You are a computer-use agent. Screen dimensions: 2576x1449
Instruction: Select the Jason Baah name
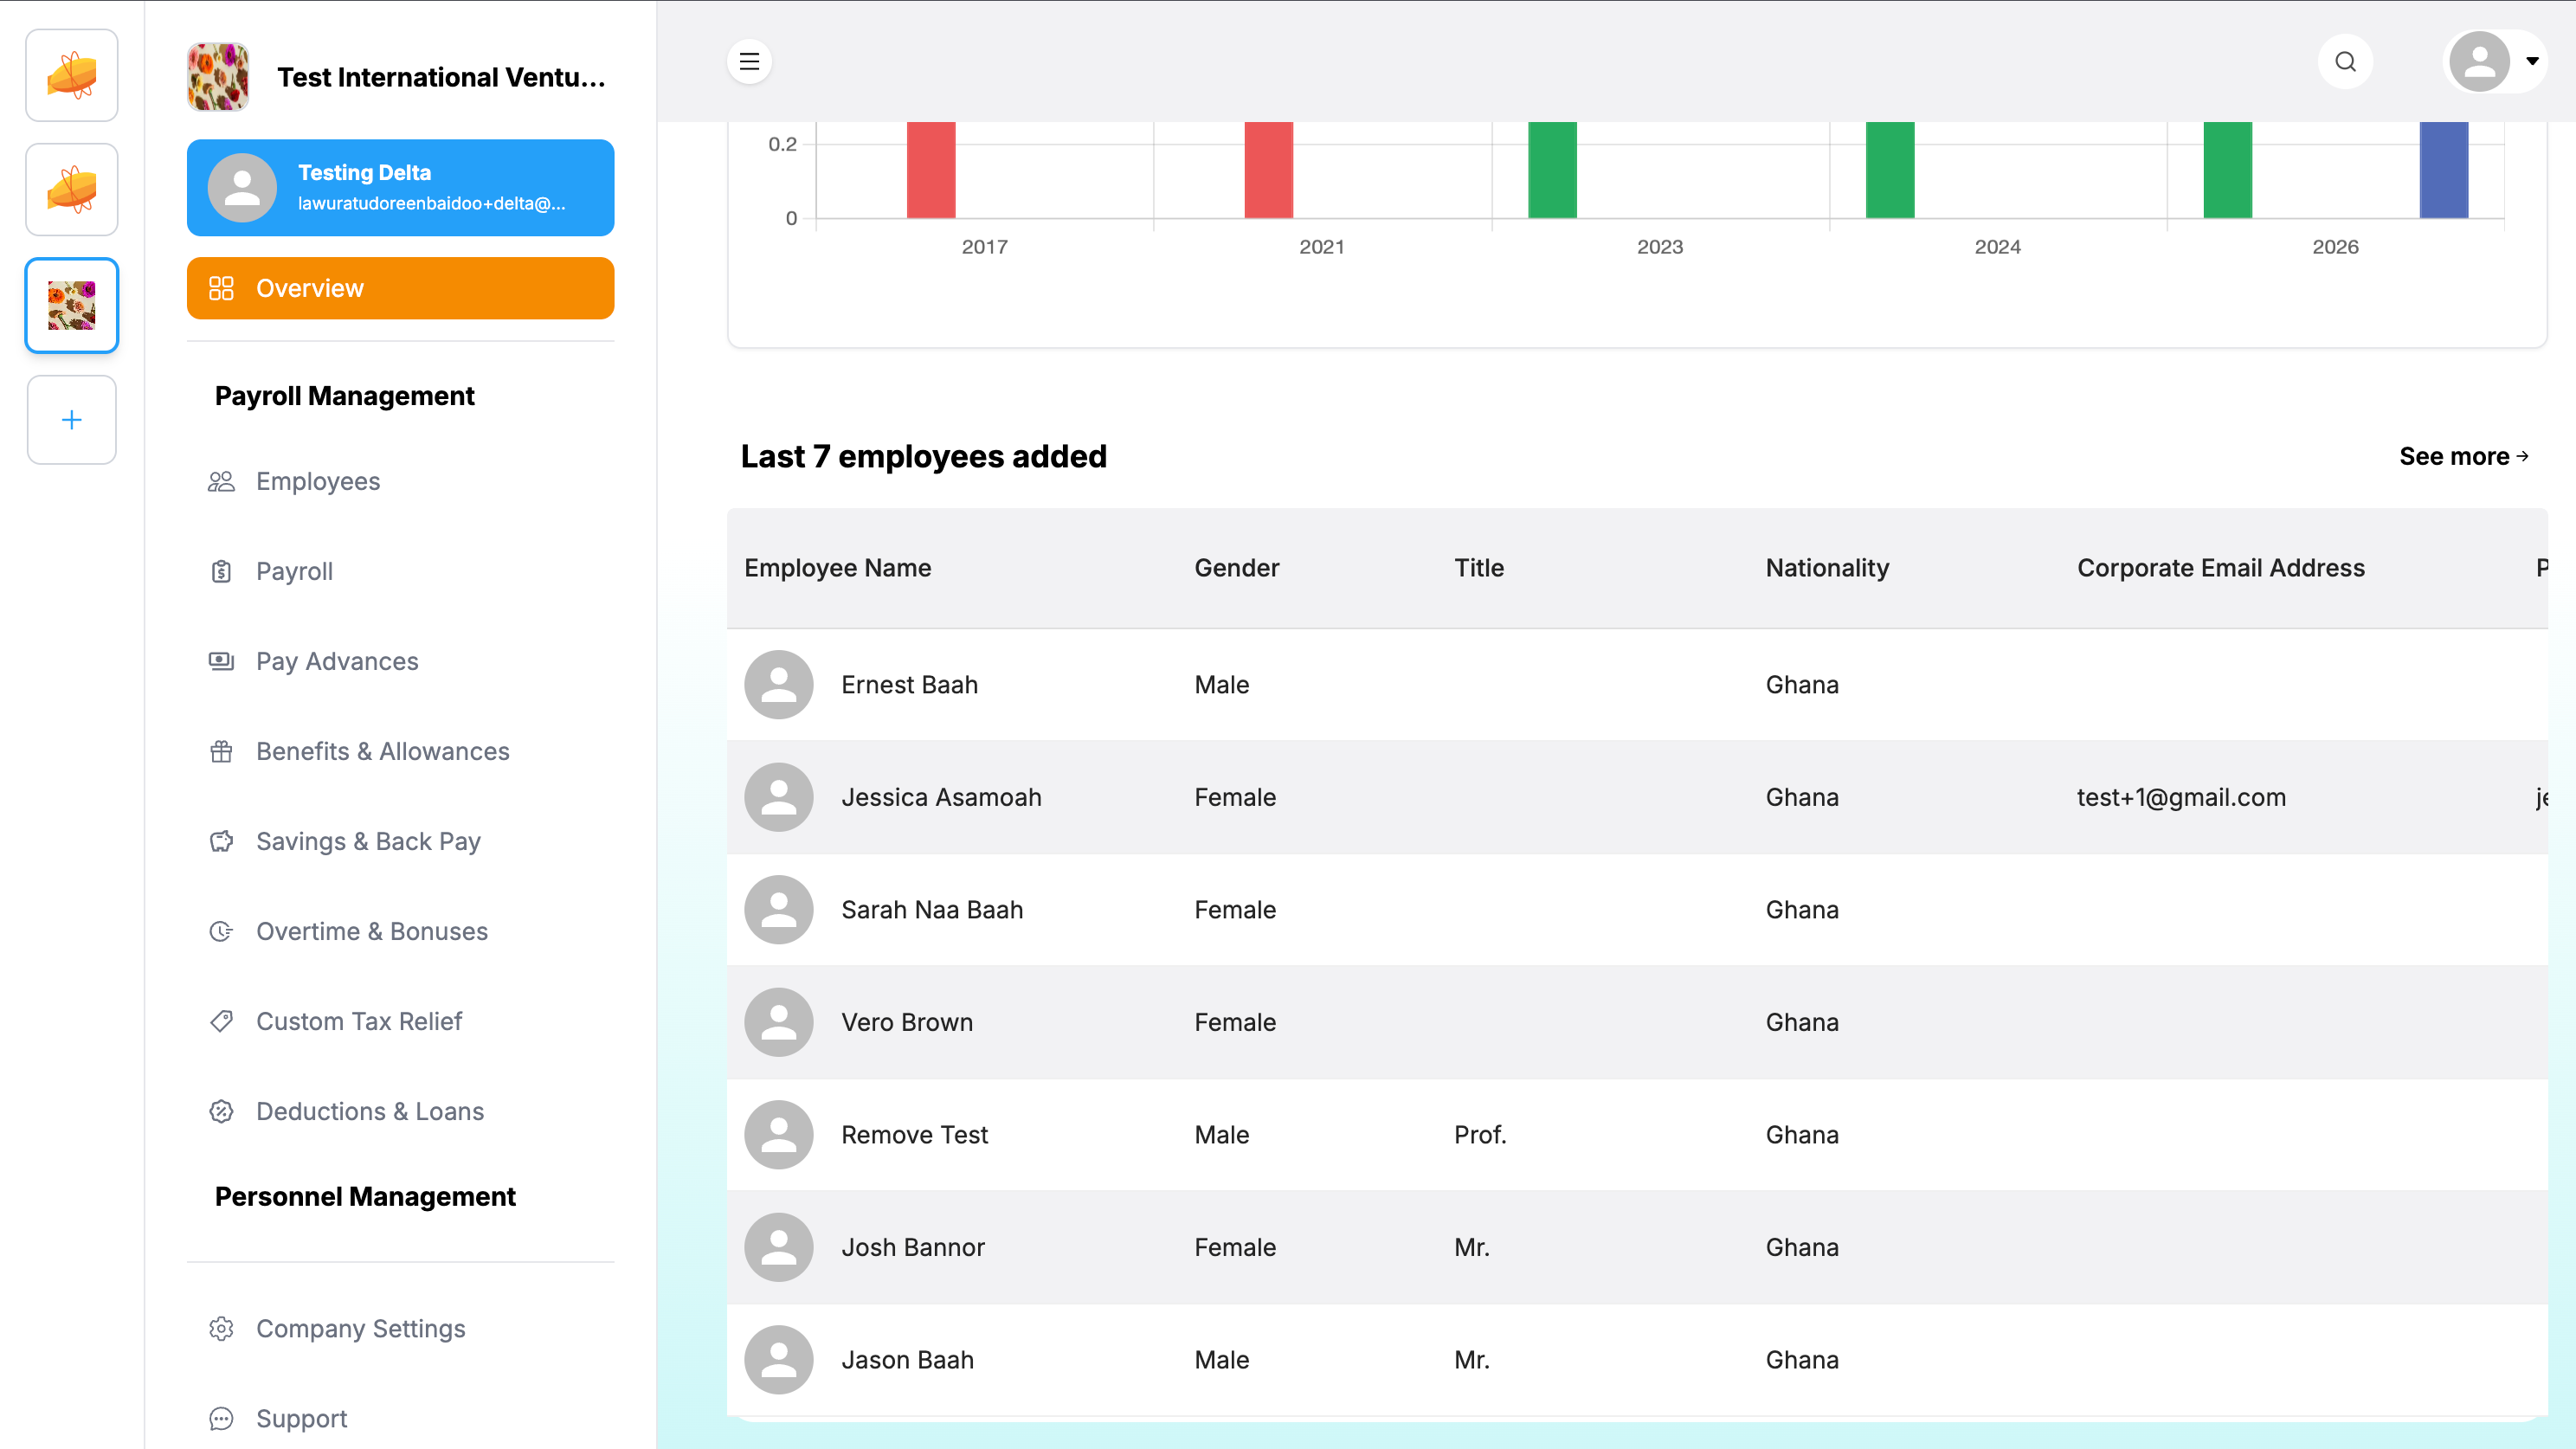907,1360
